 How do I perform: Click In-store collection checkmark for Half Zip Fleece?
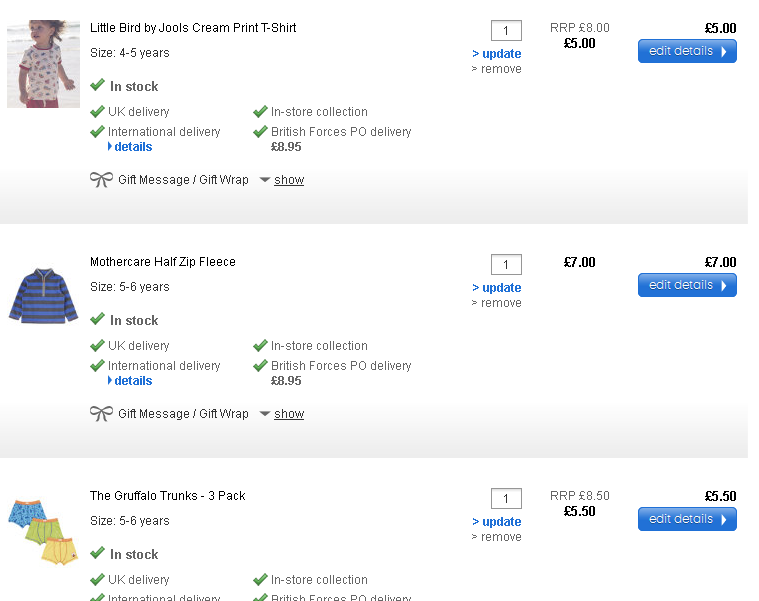tap(260, 346)
